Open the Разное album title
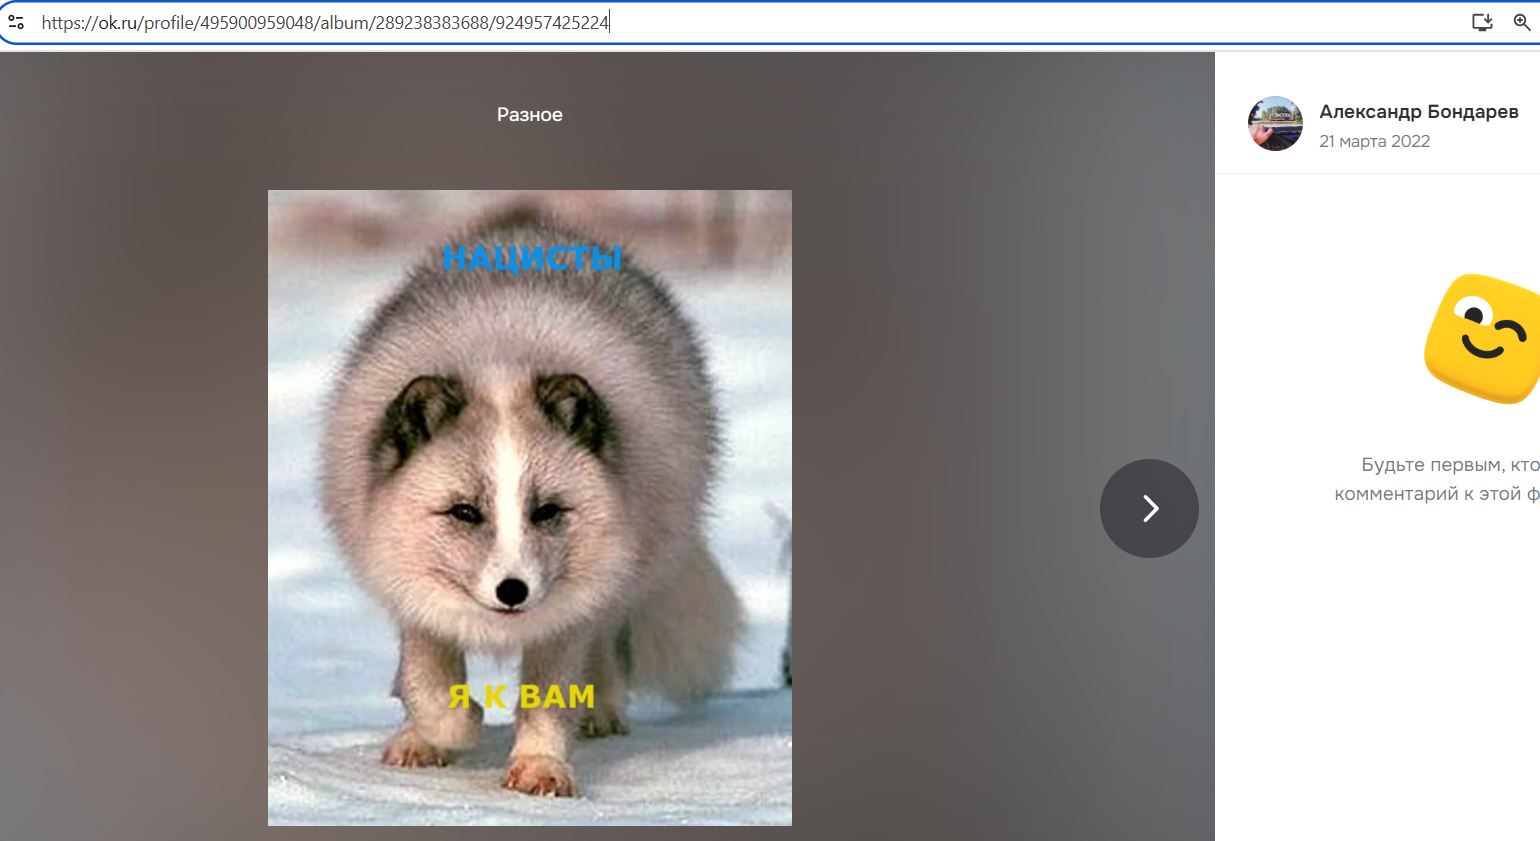The height and width of the screenshot is (841, 1540). click(529, 115)
